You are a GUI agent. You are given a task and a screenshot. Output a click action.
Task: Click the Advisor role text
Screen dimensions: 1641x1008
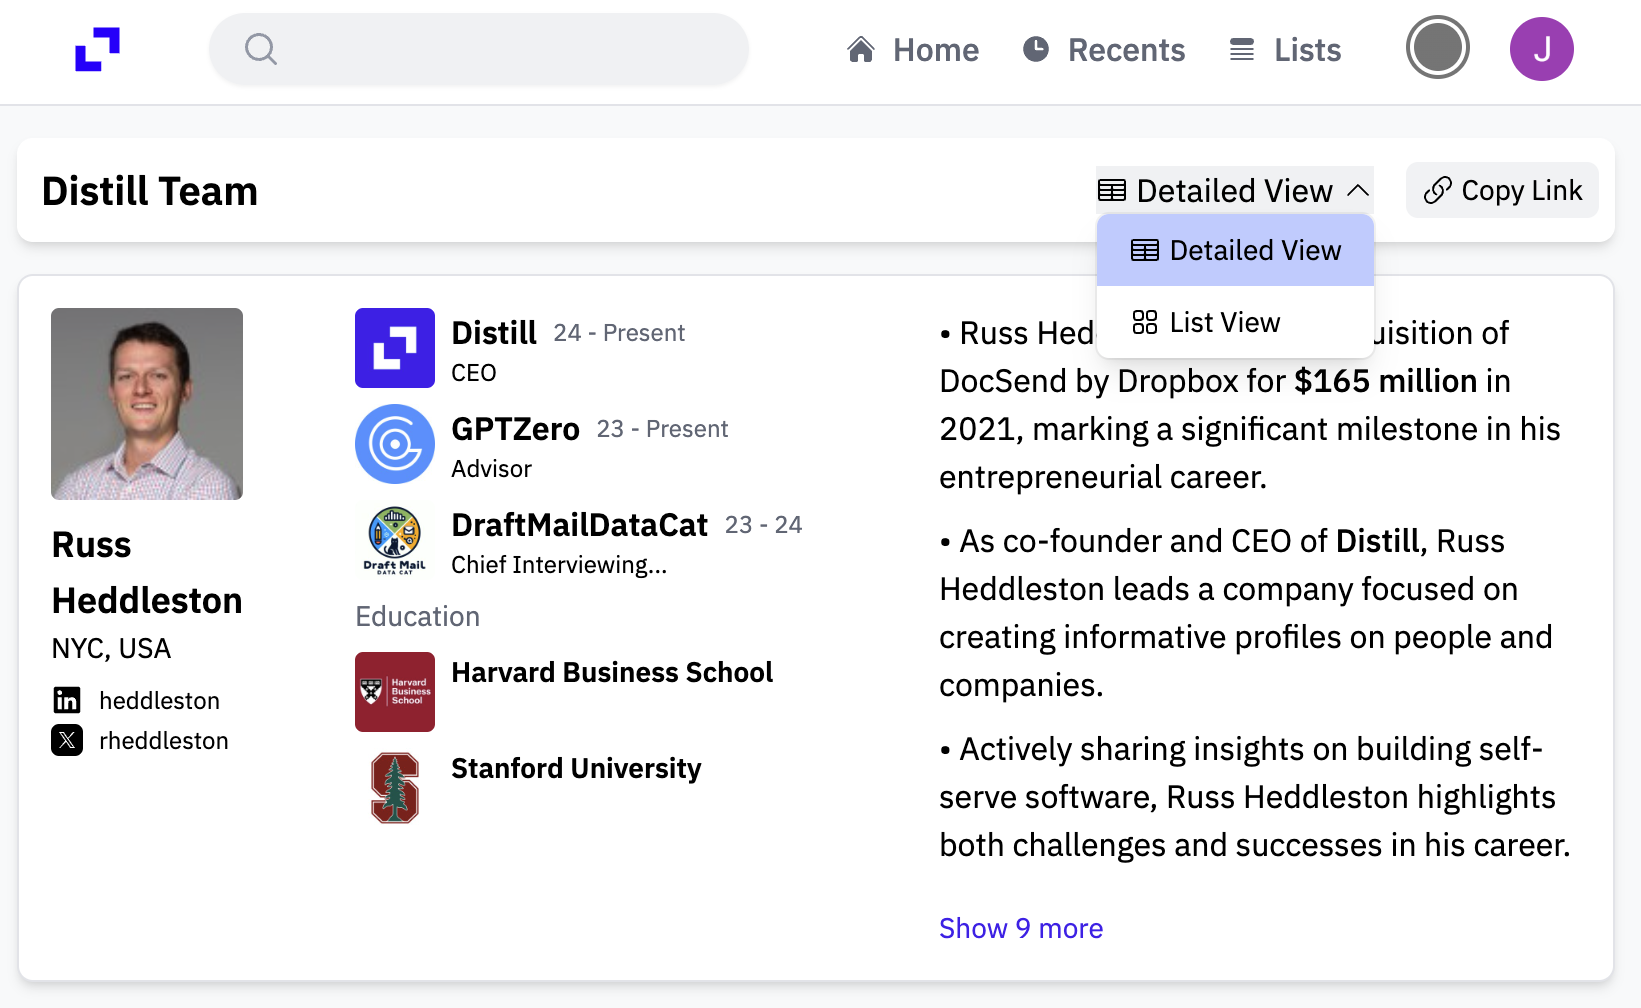click(491, 469)
